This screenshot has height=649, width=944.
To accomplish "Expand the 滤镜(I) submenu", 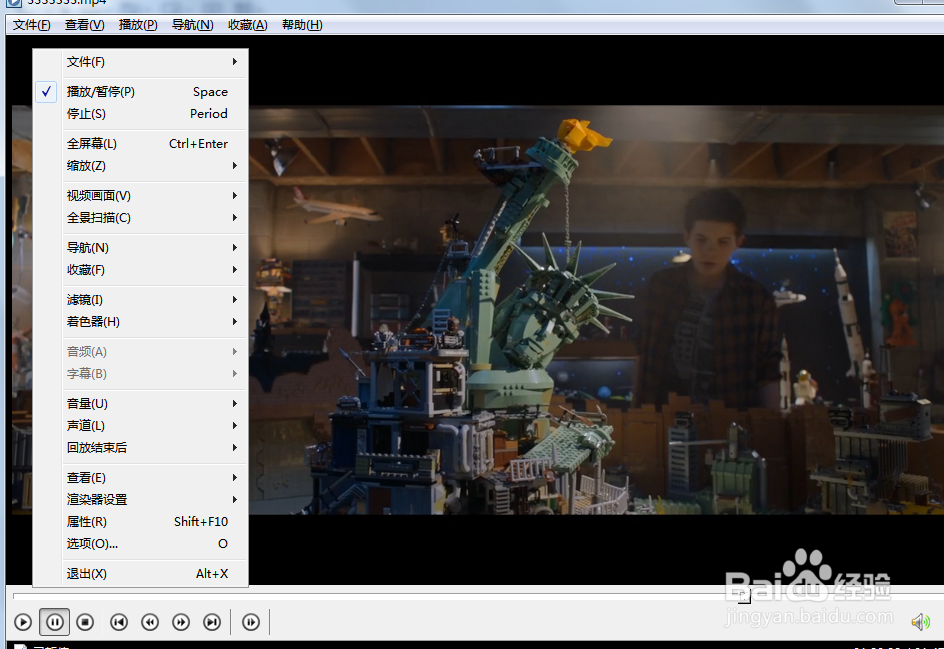I will pos(140,300).
